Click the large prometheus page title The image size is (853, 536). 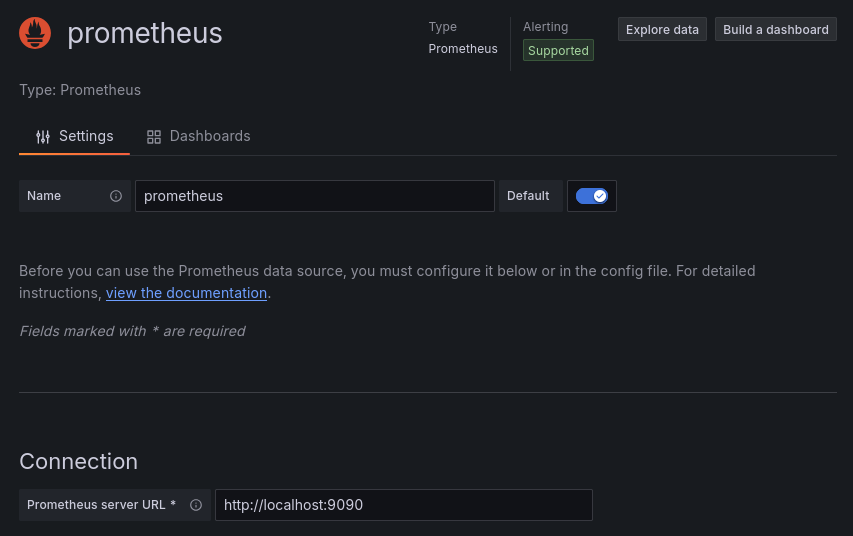[145, 34]
